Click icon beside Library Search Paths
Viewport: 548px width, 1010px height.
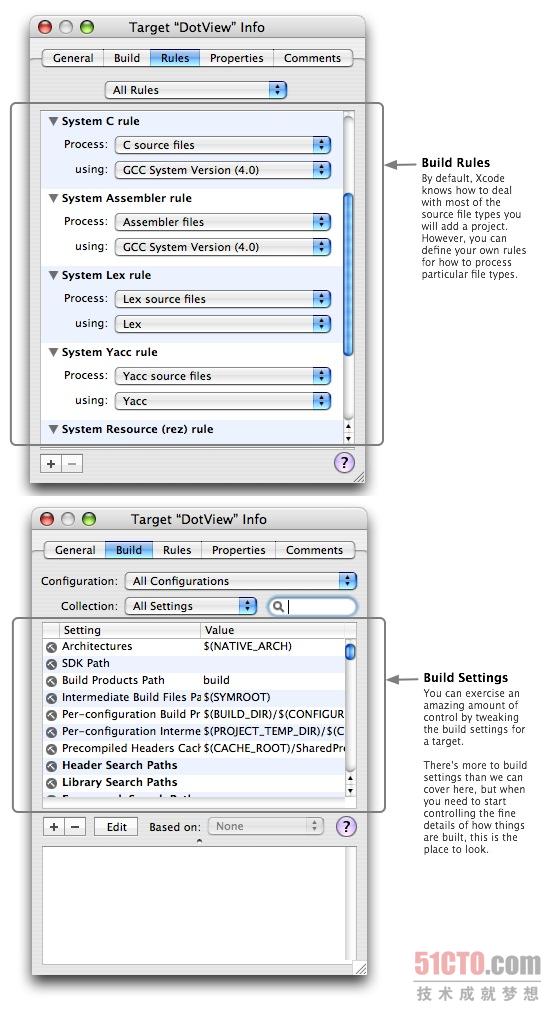click(x=52, y=783)
